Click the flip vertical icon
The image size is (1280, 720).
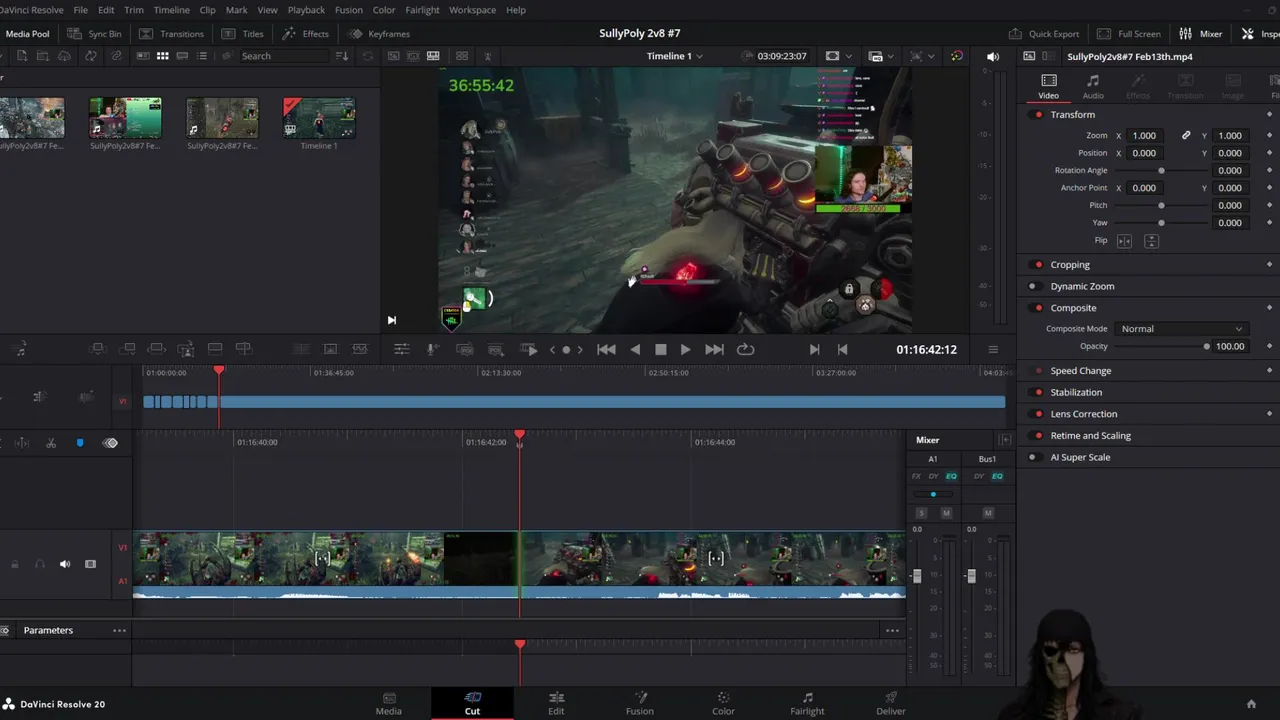[x=1151, y=241]
